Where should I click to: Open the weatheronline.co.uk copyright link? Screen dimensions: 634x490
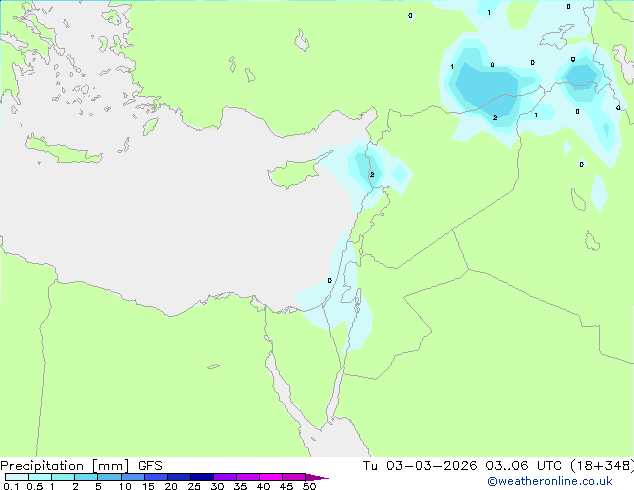549,481
